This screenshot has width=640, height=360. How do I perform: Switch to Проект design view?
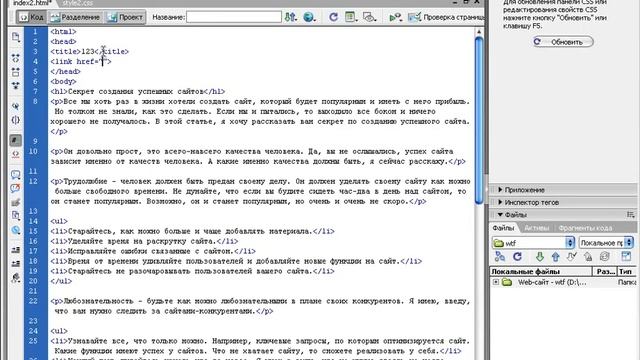coord(124,17)
